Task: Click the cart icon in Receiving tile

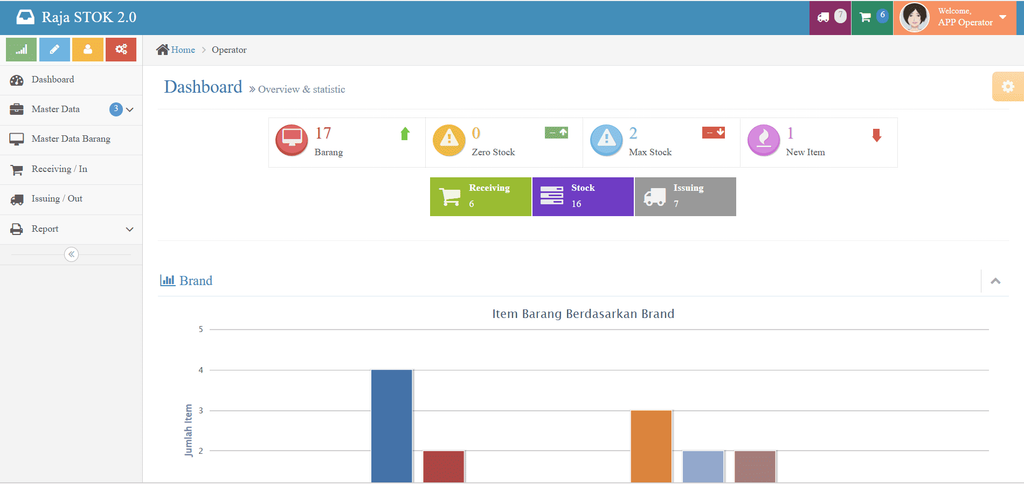Action: tap(450, 197)
